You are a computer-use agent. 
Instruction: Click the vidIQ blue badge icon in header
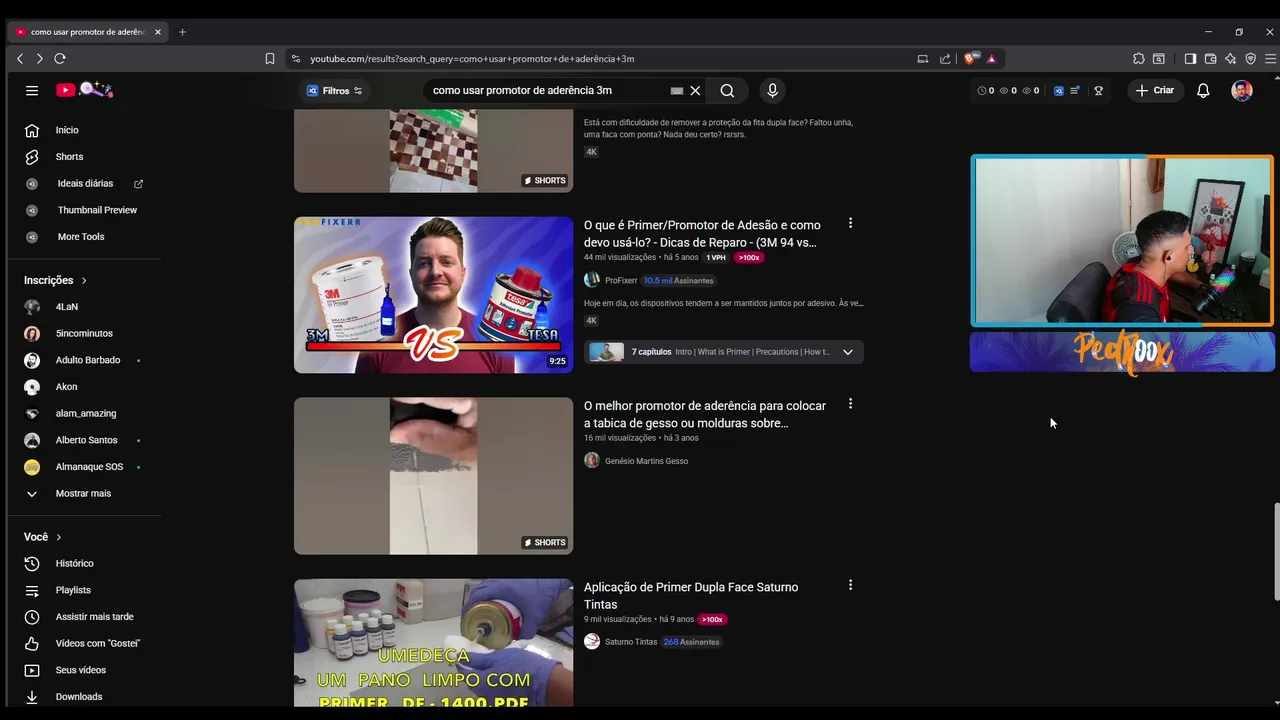(x=1059, y=90)
